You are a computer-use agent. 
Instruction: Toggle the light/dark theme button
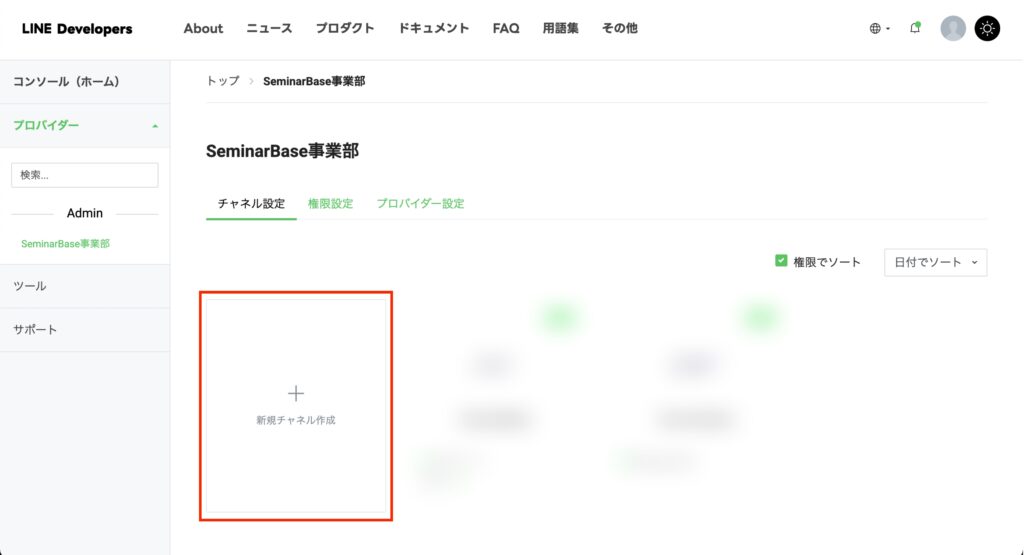point(987,29)
